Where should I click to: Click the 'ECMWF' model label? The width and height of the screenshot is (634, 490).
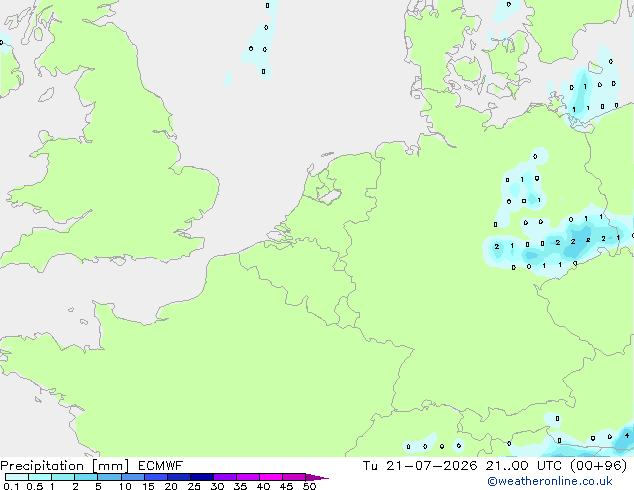[x=161, y=466]
